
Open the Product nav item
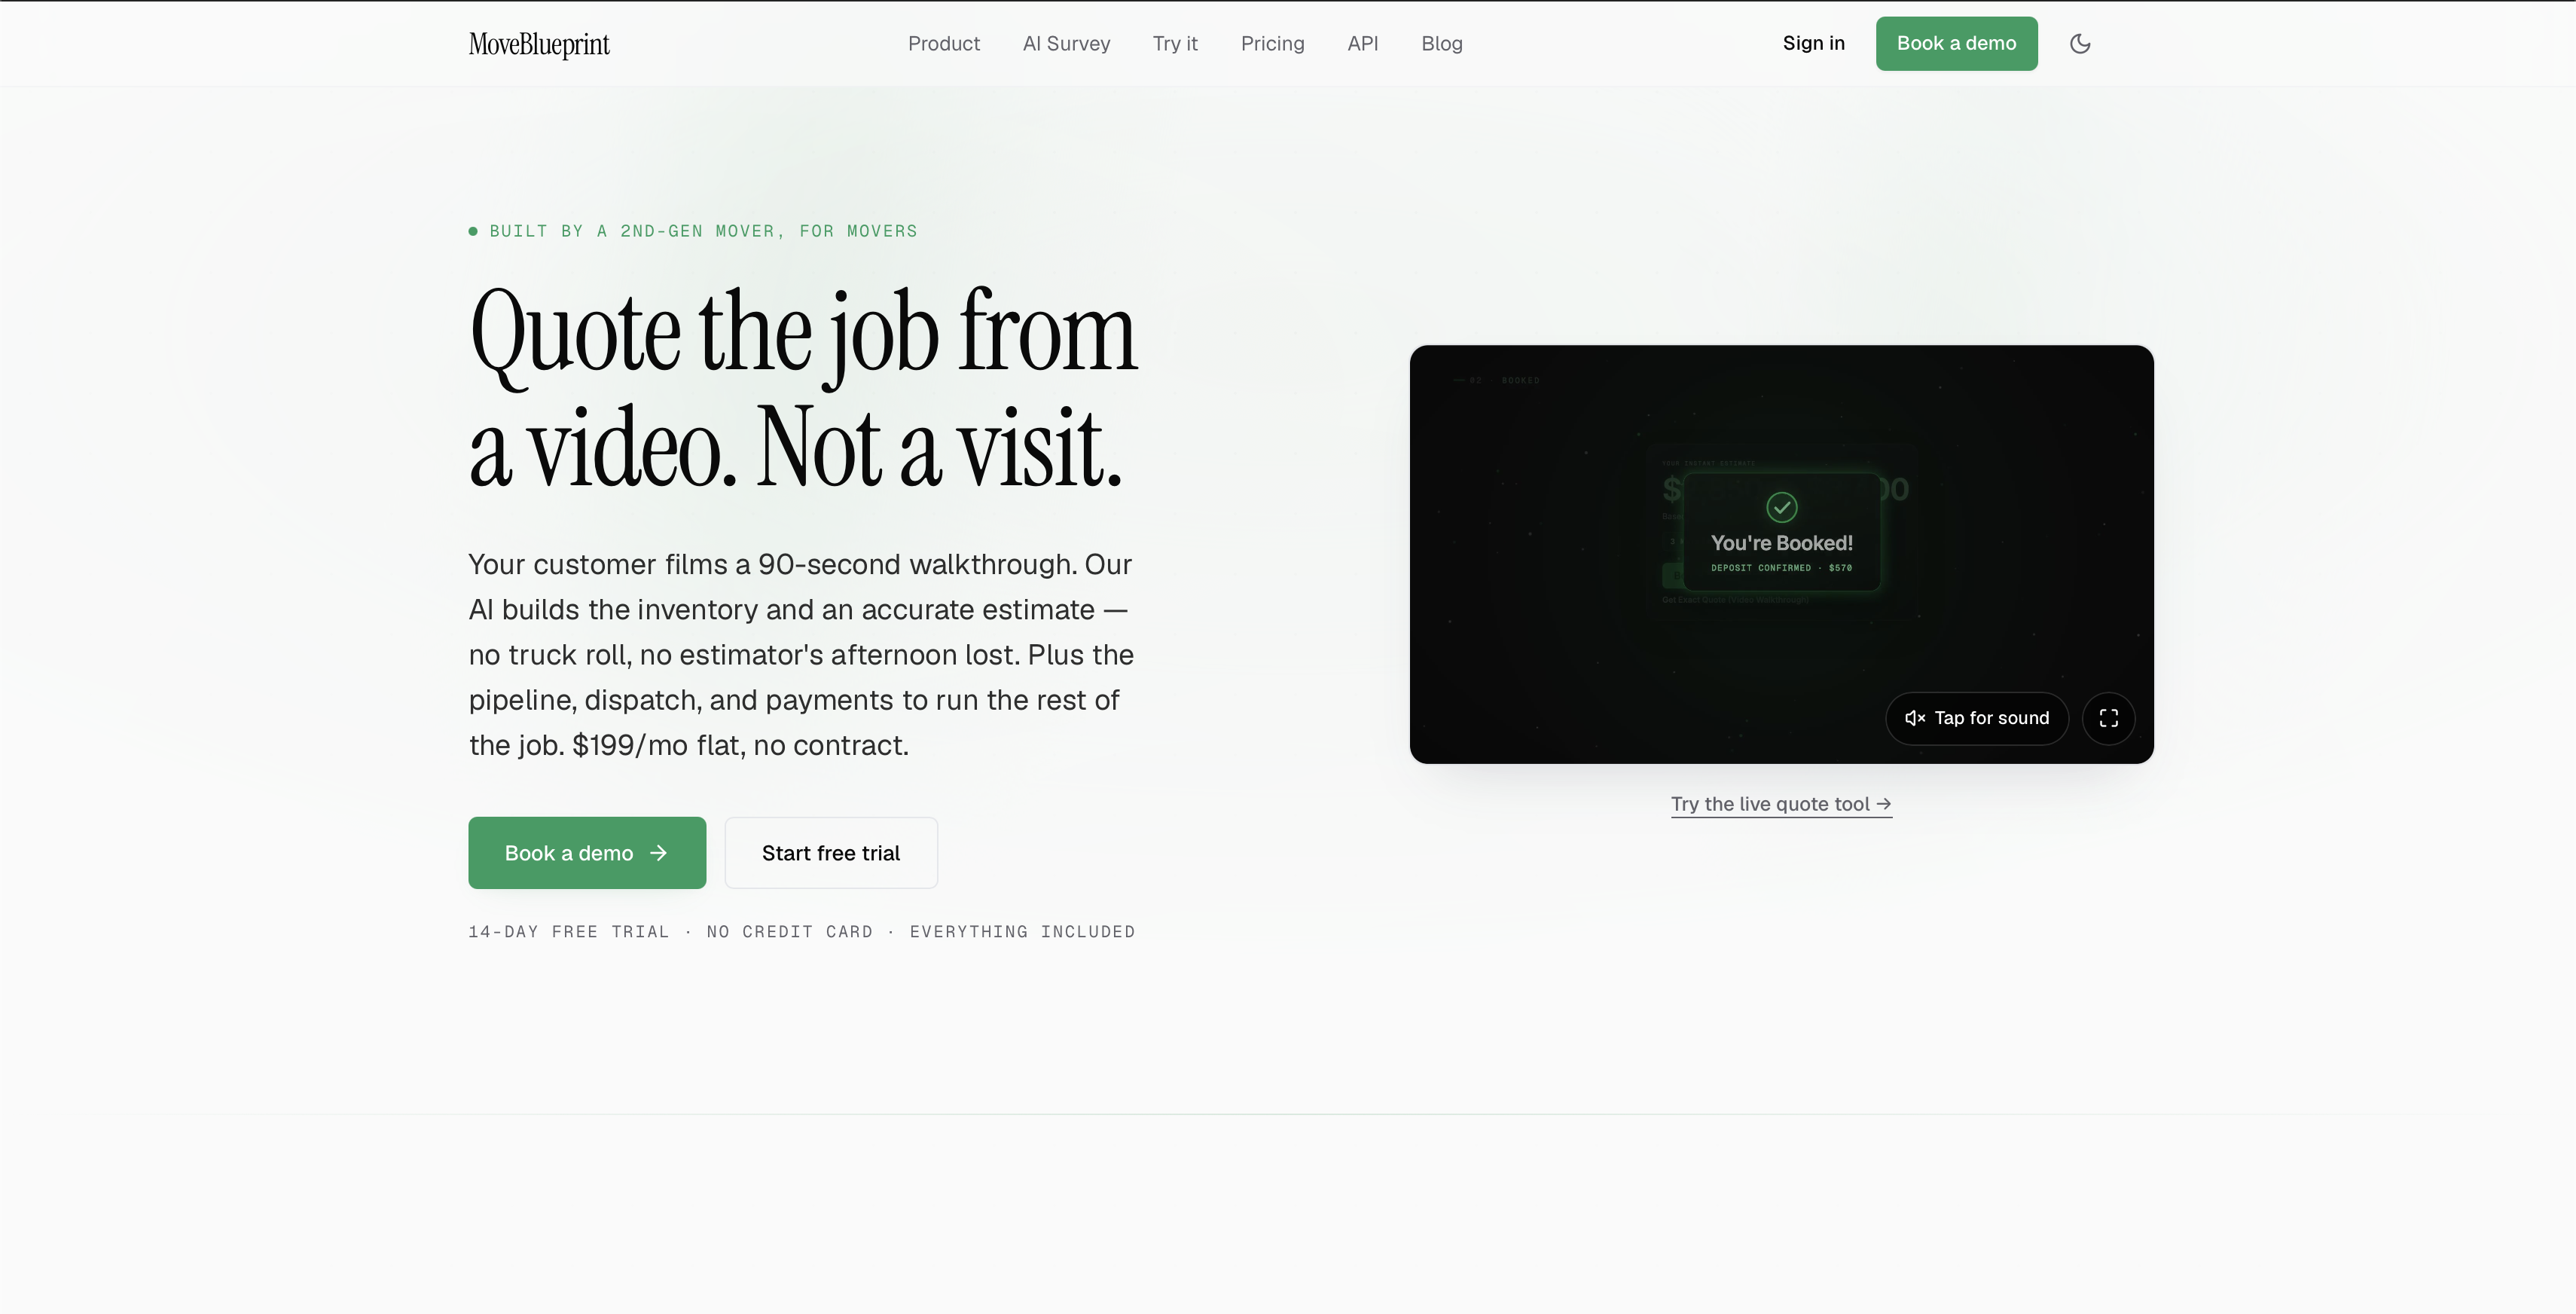tap(943, 43)
